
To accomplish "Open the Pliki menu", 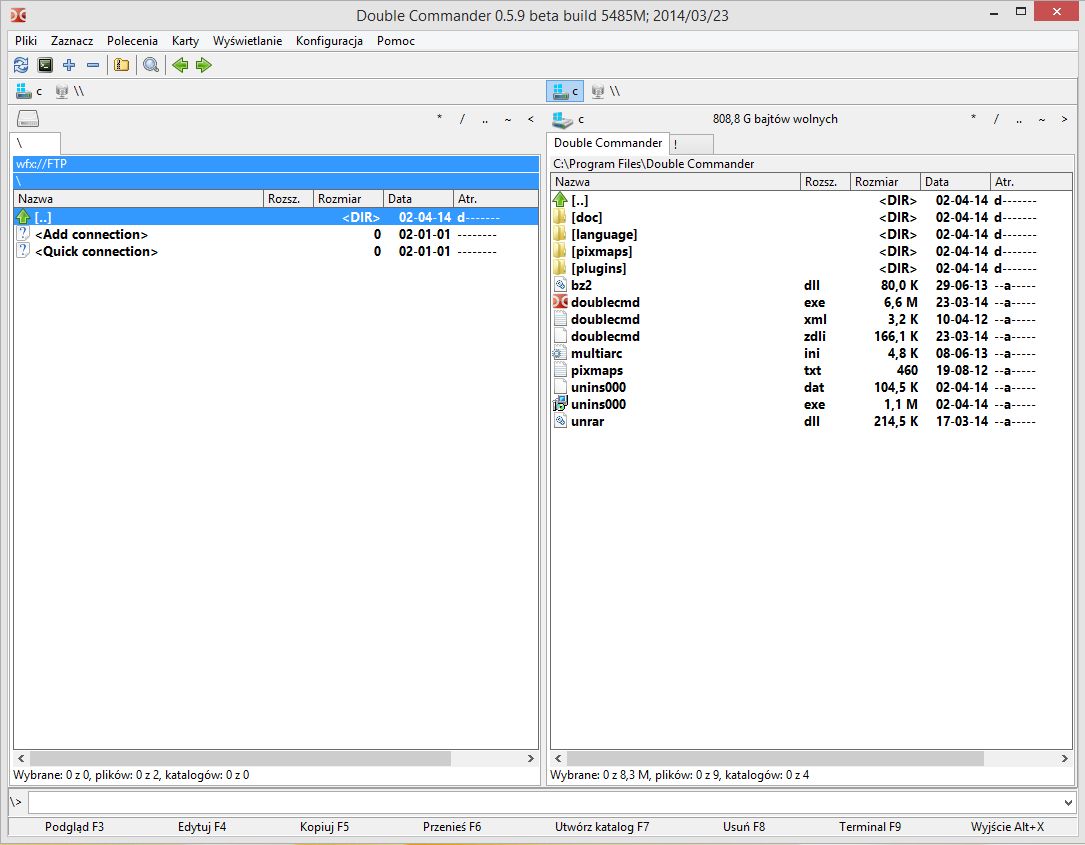I will pyautogui.click(x=26, y=41).
